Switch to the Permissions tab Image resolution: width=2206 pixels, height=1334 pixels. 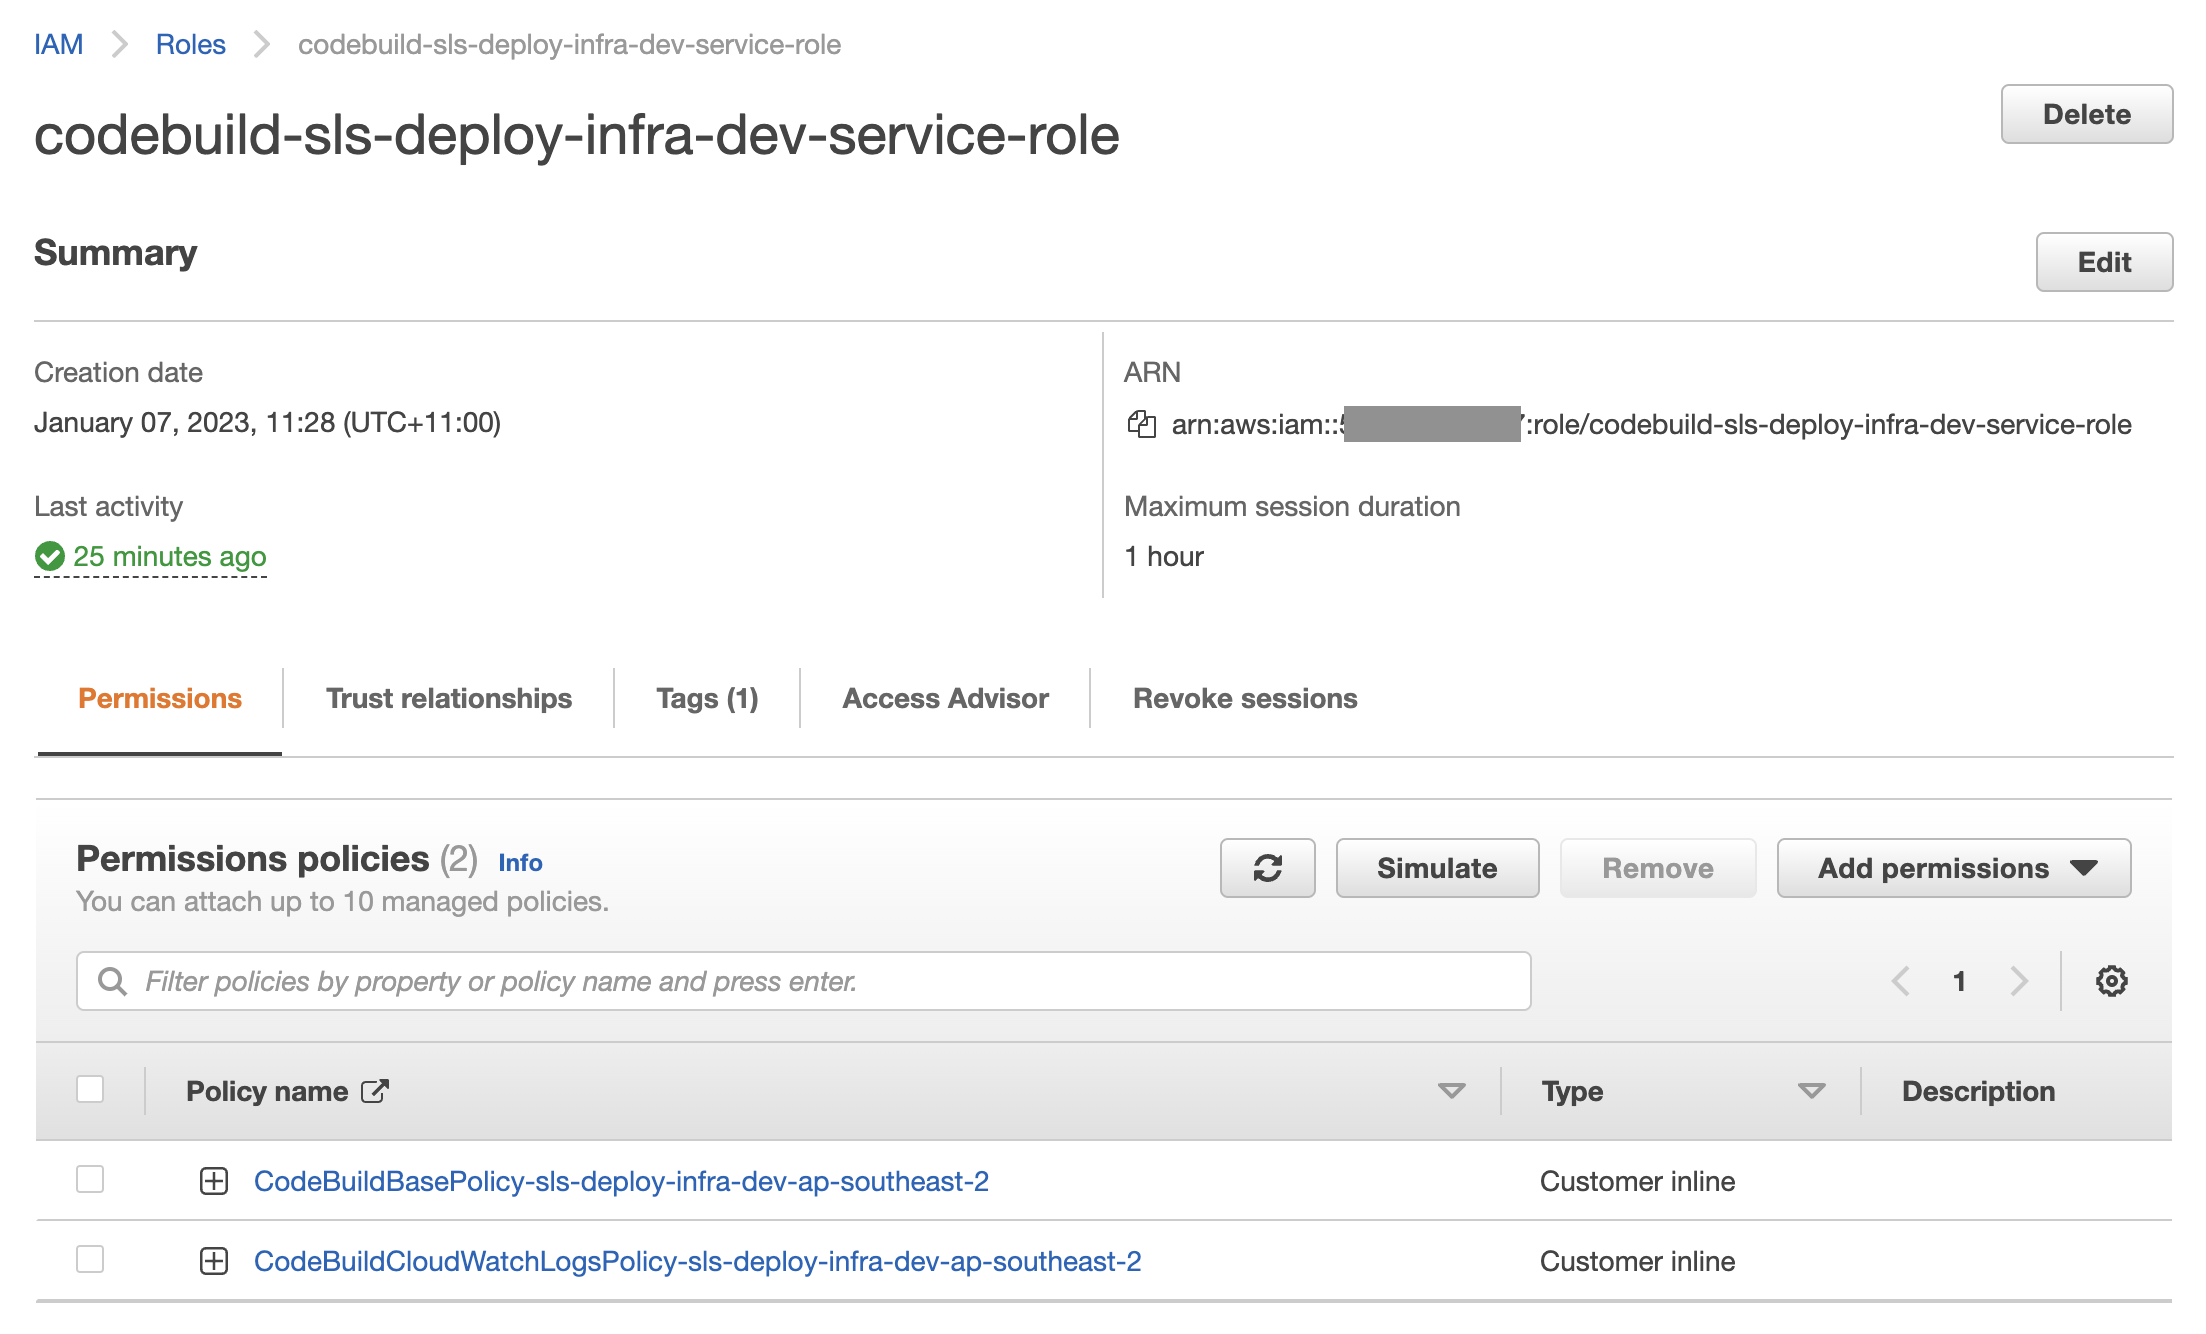[x=160, y=698]
